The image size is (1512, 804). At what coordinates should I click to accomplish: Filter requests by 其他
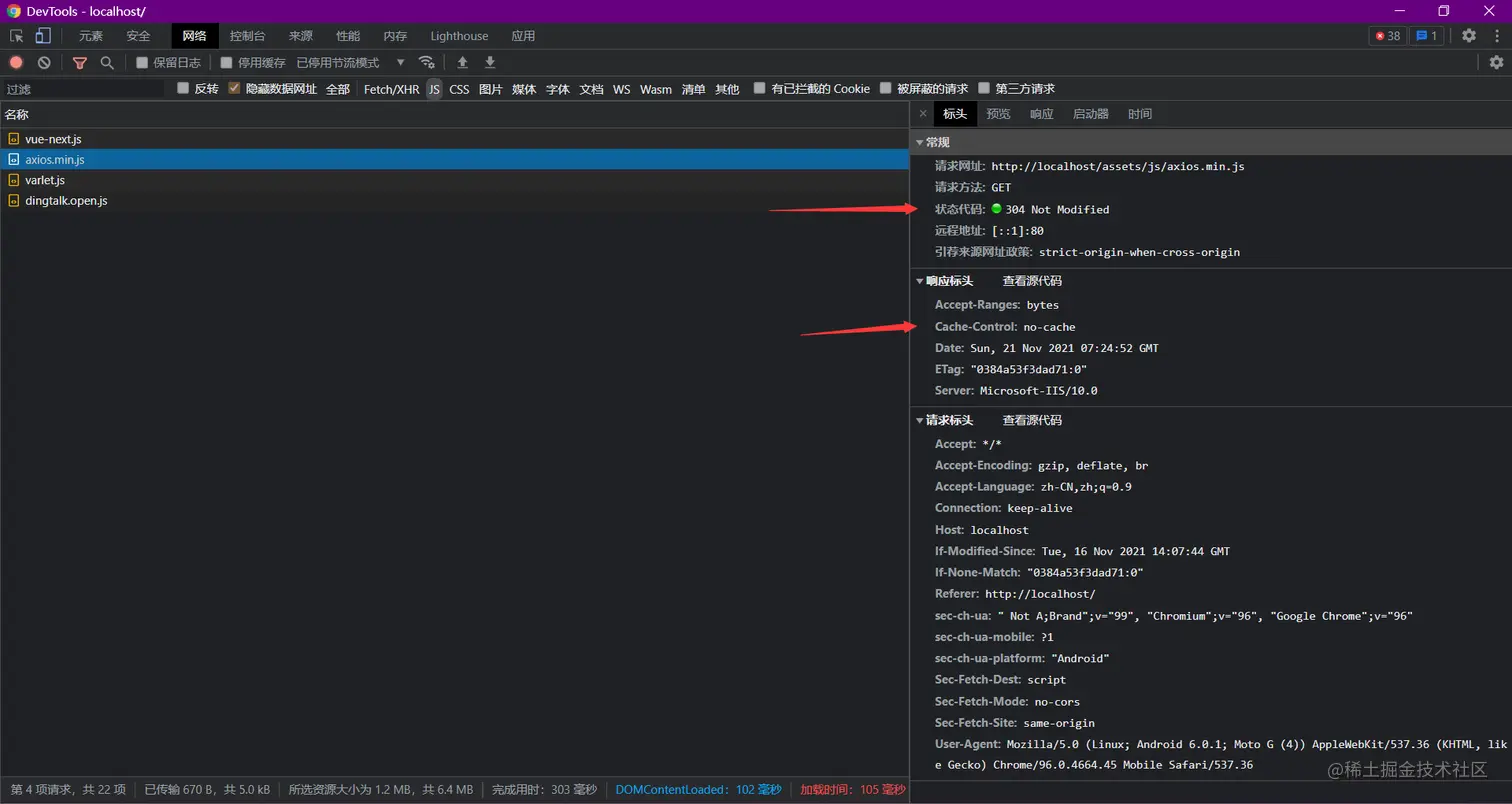click(x=727, y=89)
